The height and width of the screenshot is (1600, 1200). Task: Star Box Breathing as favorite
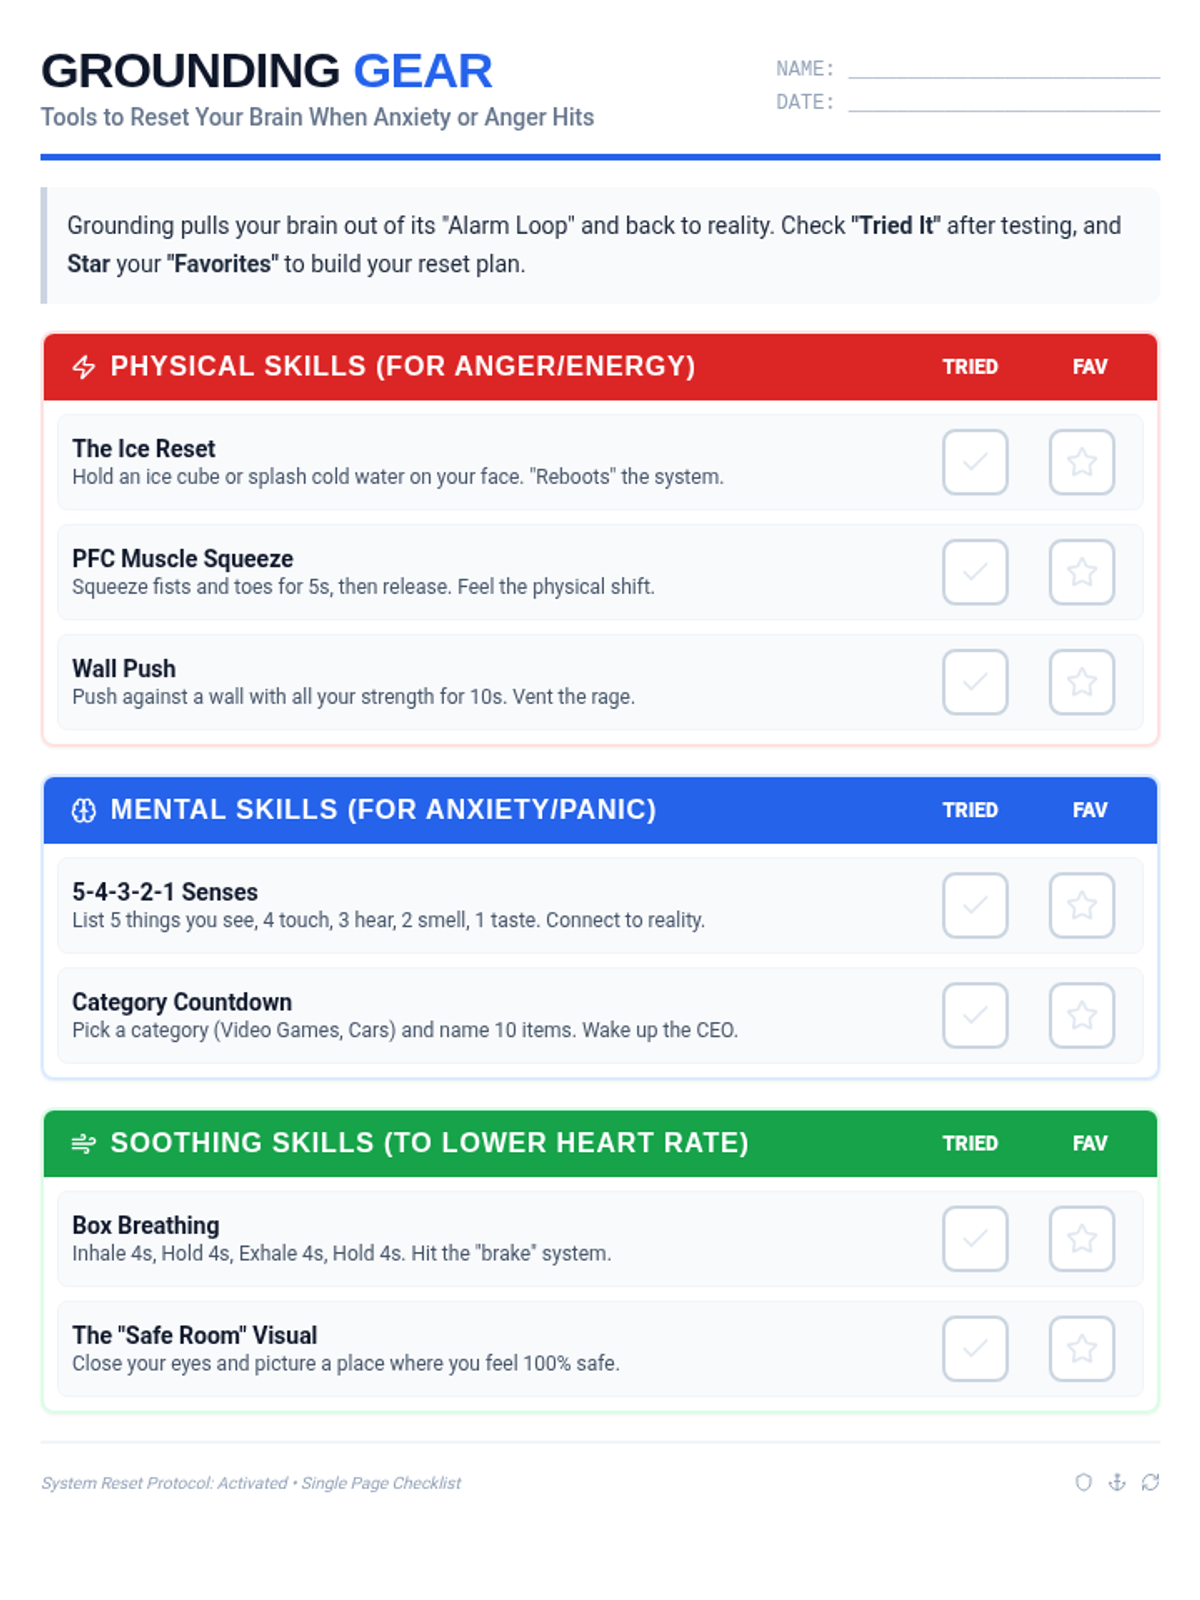1081,1239
